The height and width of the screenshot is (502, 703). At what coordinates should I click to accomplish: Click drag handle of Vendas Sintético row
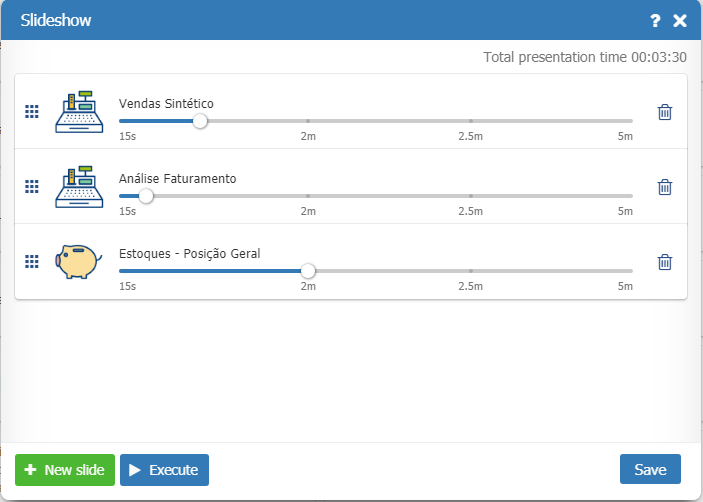pyautogui.click(x=32, y=112)
